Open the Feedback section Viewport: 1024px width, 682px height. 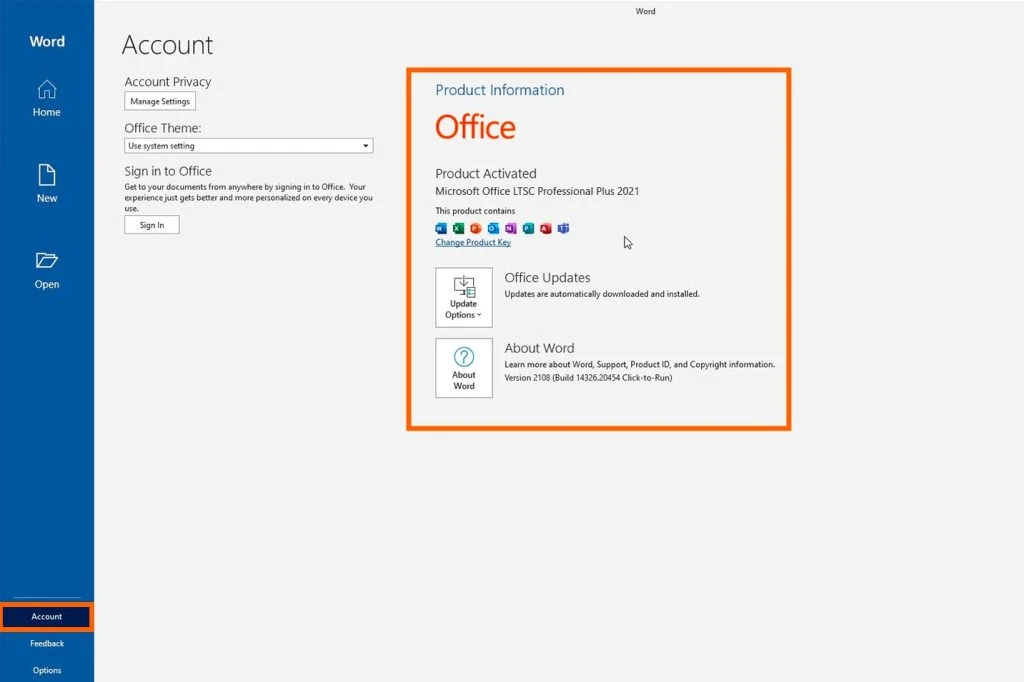[46, 643]
